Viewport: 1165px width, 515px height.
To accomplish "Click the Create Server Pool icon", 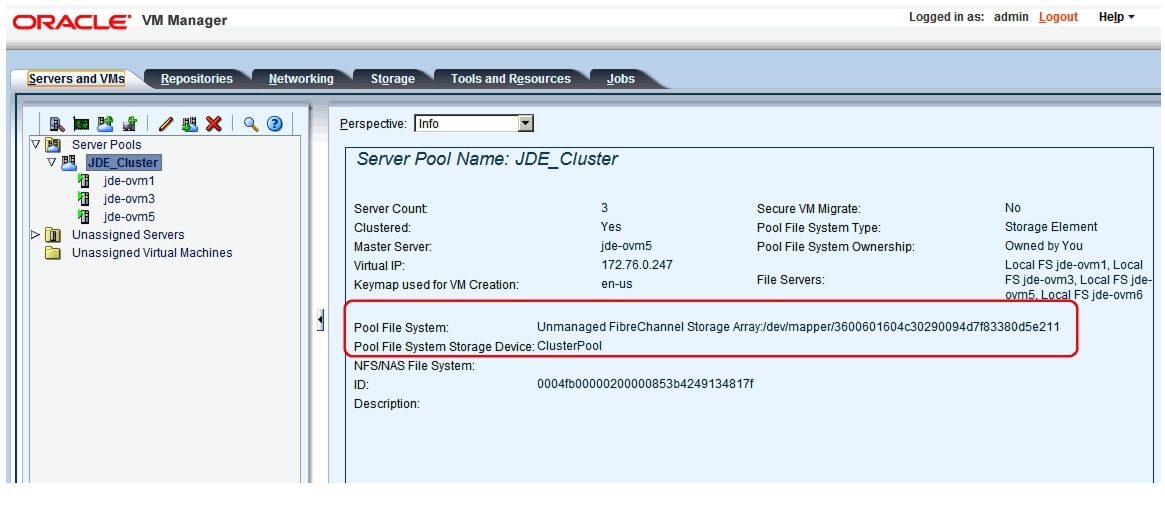I will (106, 124).
